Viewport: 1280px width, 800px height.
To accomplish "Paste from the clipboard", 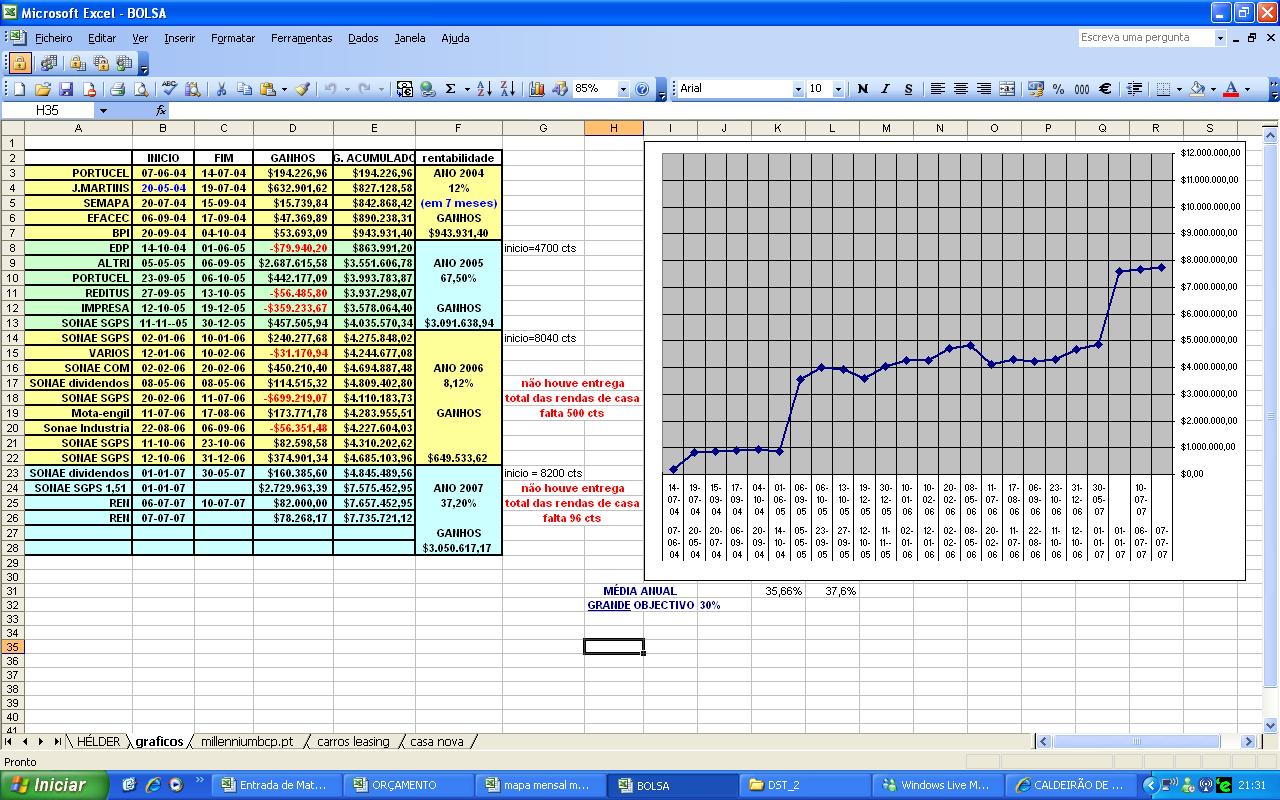I will pos(267,89).
